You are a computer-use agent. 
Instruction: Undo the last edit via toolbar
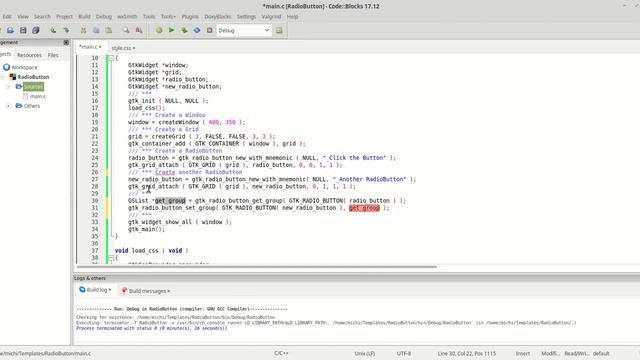tap(53, 31)
